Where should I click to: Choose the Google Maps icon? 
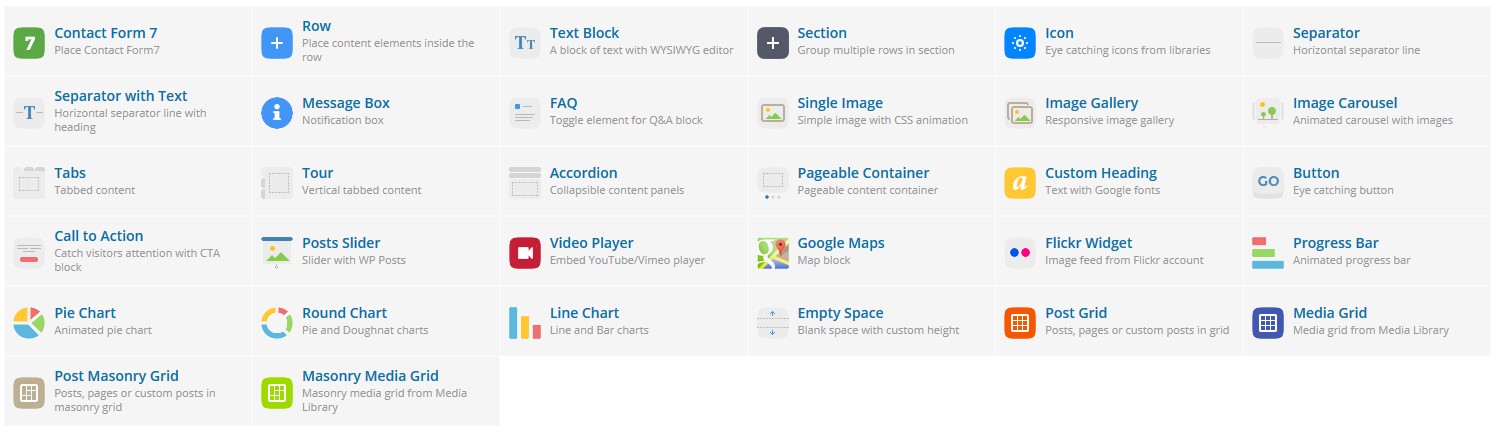pos(773,253)
